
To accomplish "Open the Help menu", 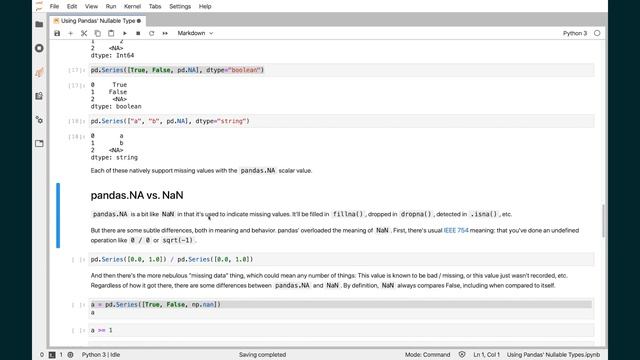I will tap(205, 7).
